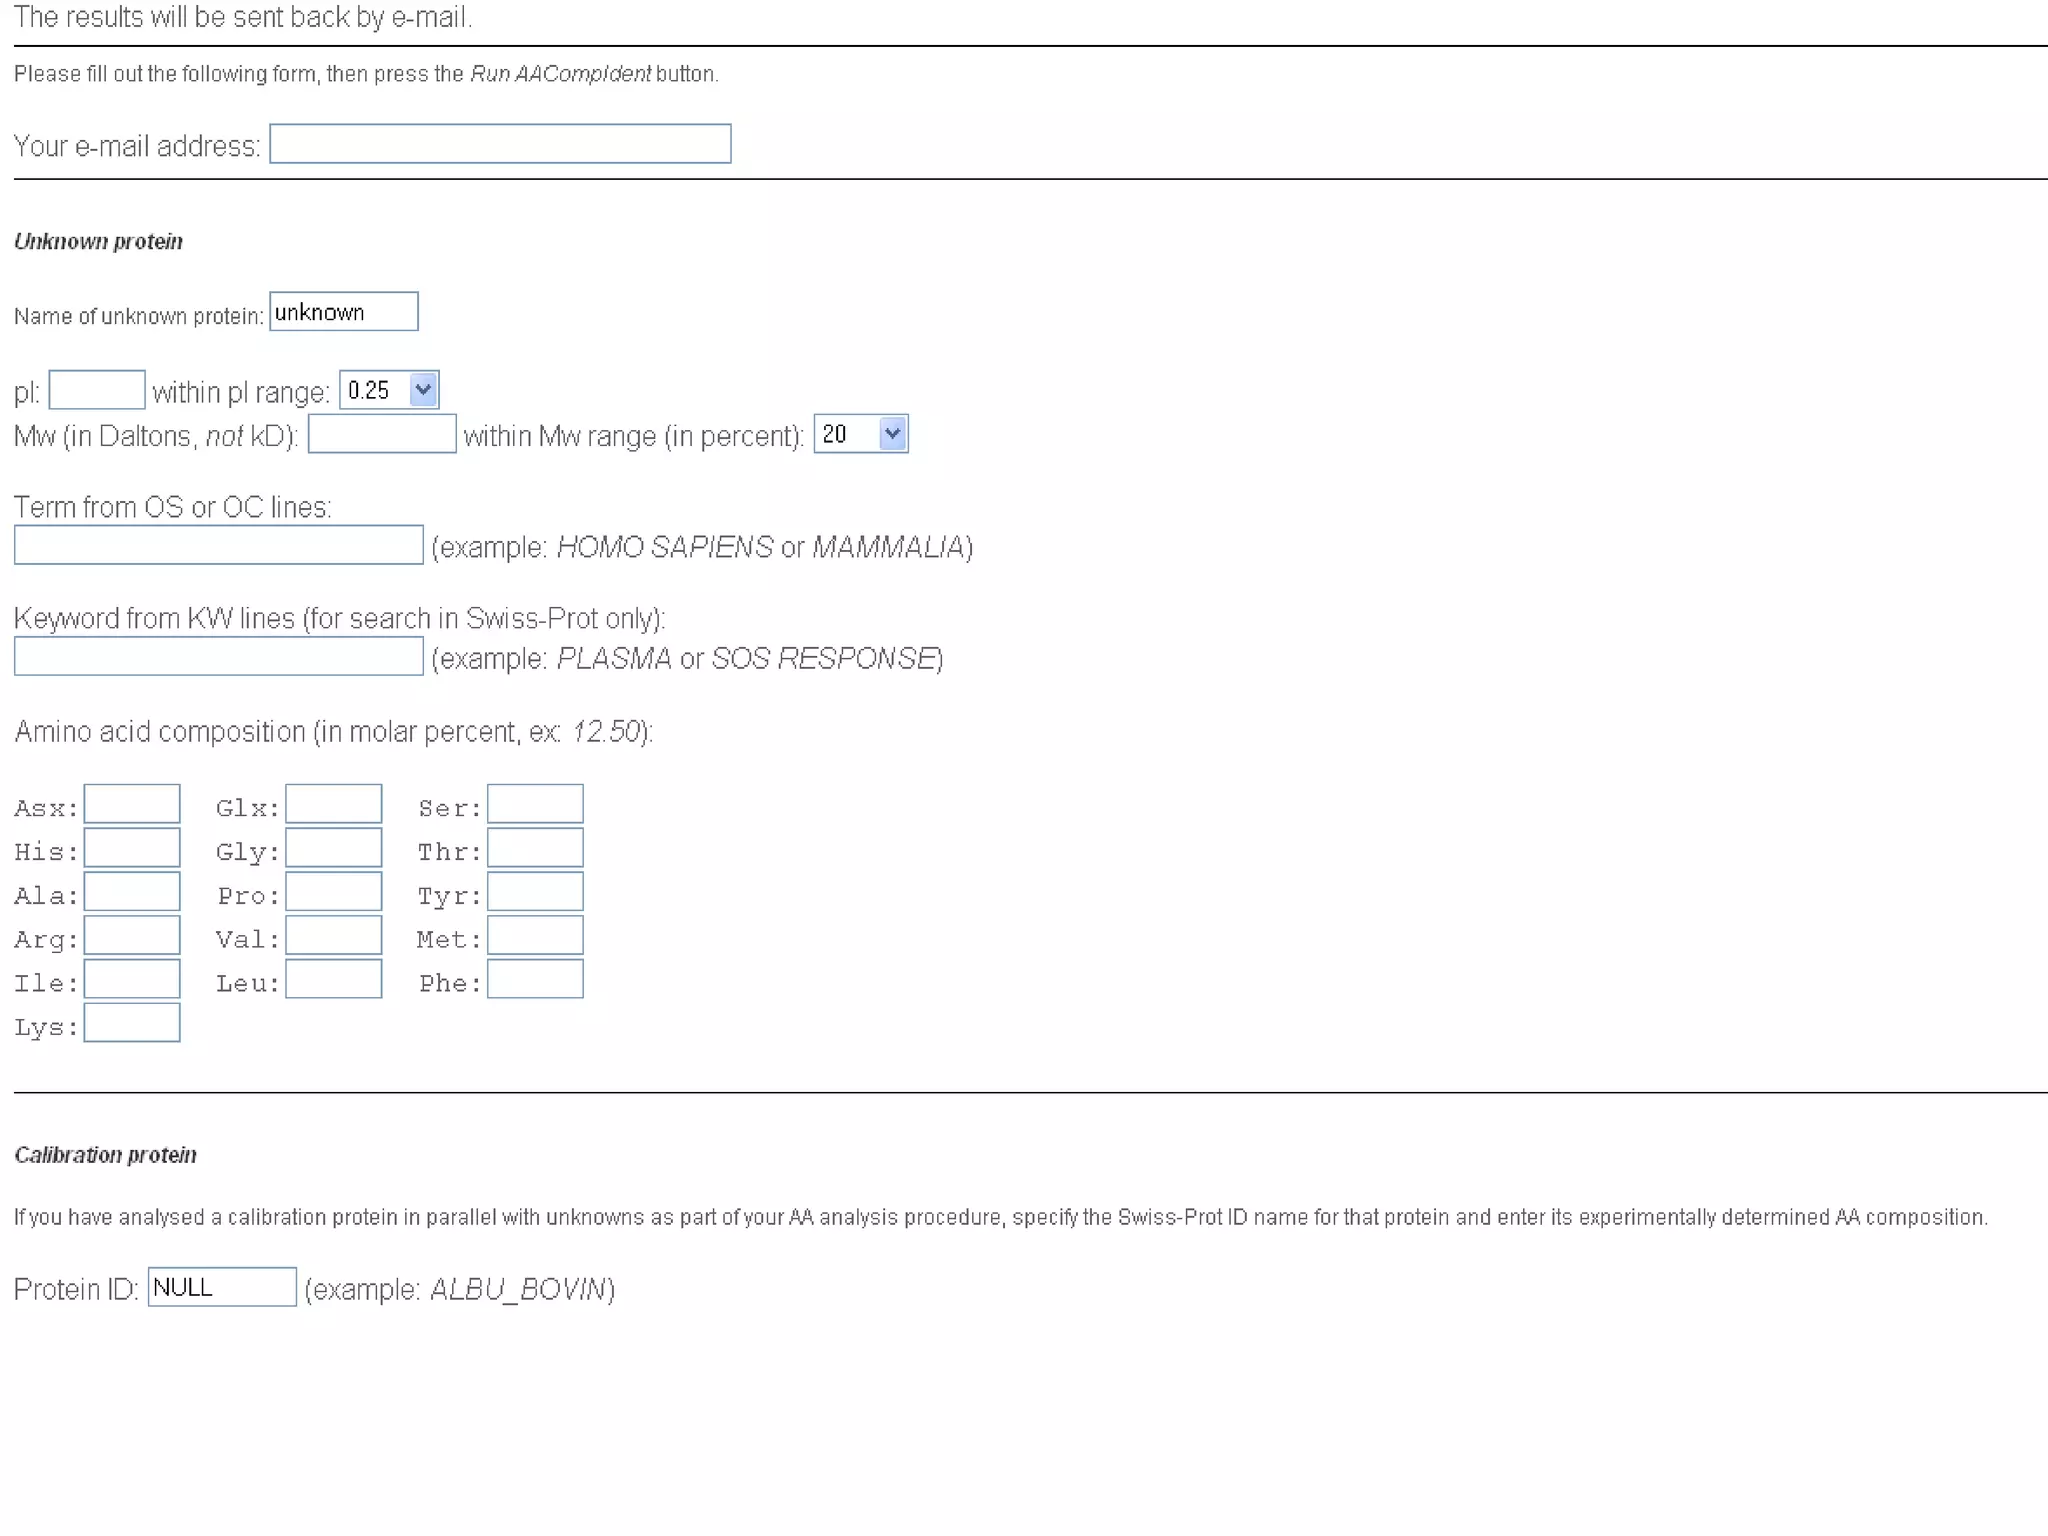This screenshot has width=2048, height=1536.
Task: Expand the Mw range percent dropdown
Action: click(860, 434)
